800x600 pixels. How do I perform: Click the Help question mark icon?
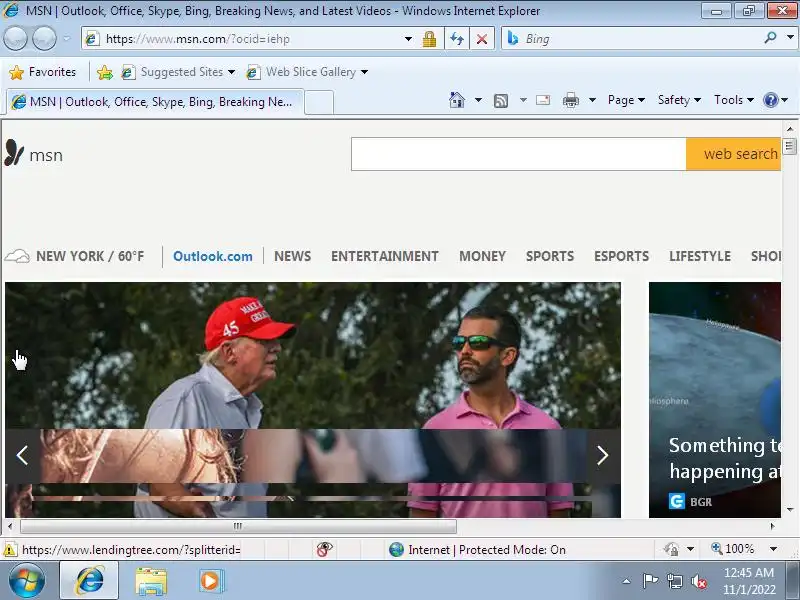pyautogui.click(x=770, y=100)
